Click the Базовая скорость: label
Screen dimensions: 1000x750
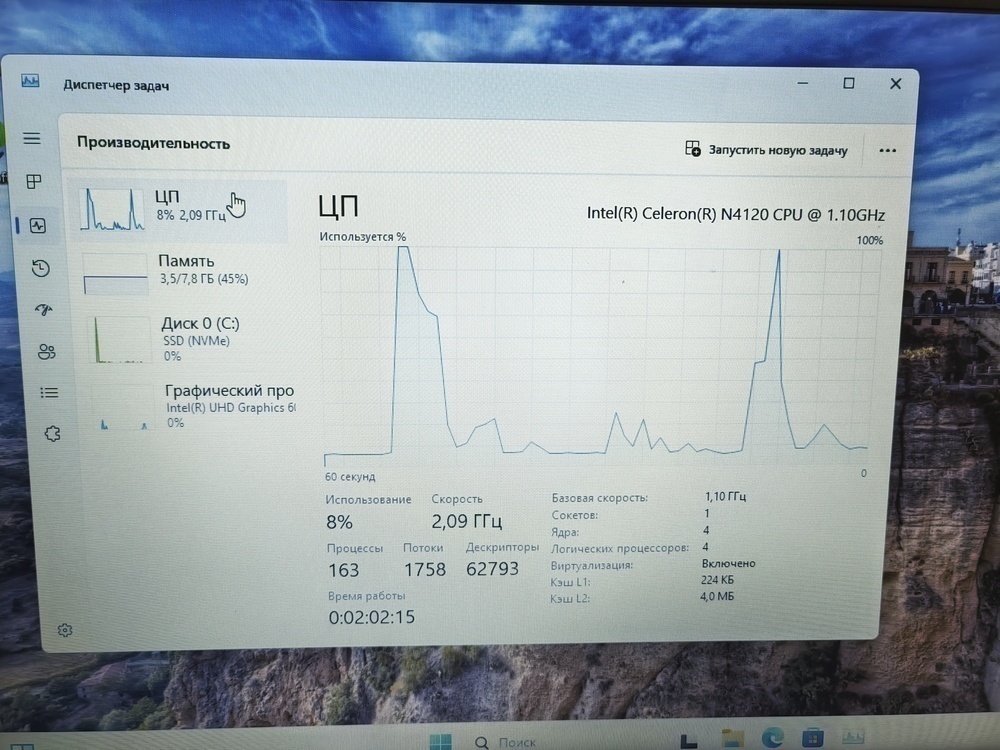pos(599,497)
